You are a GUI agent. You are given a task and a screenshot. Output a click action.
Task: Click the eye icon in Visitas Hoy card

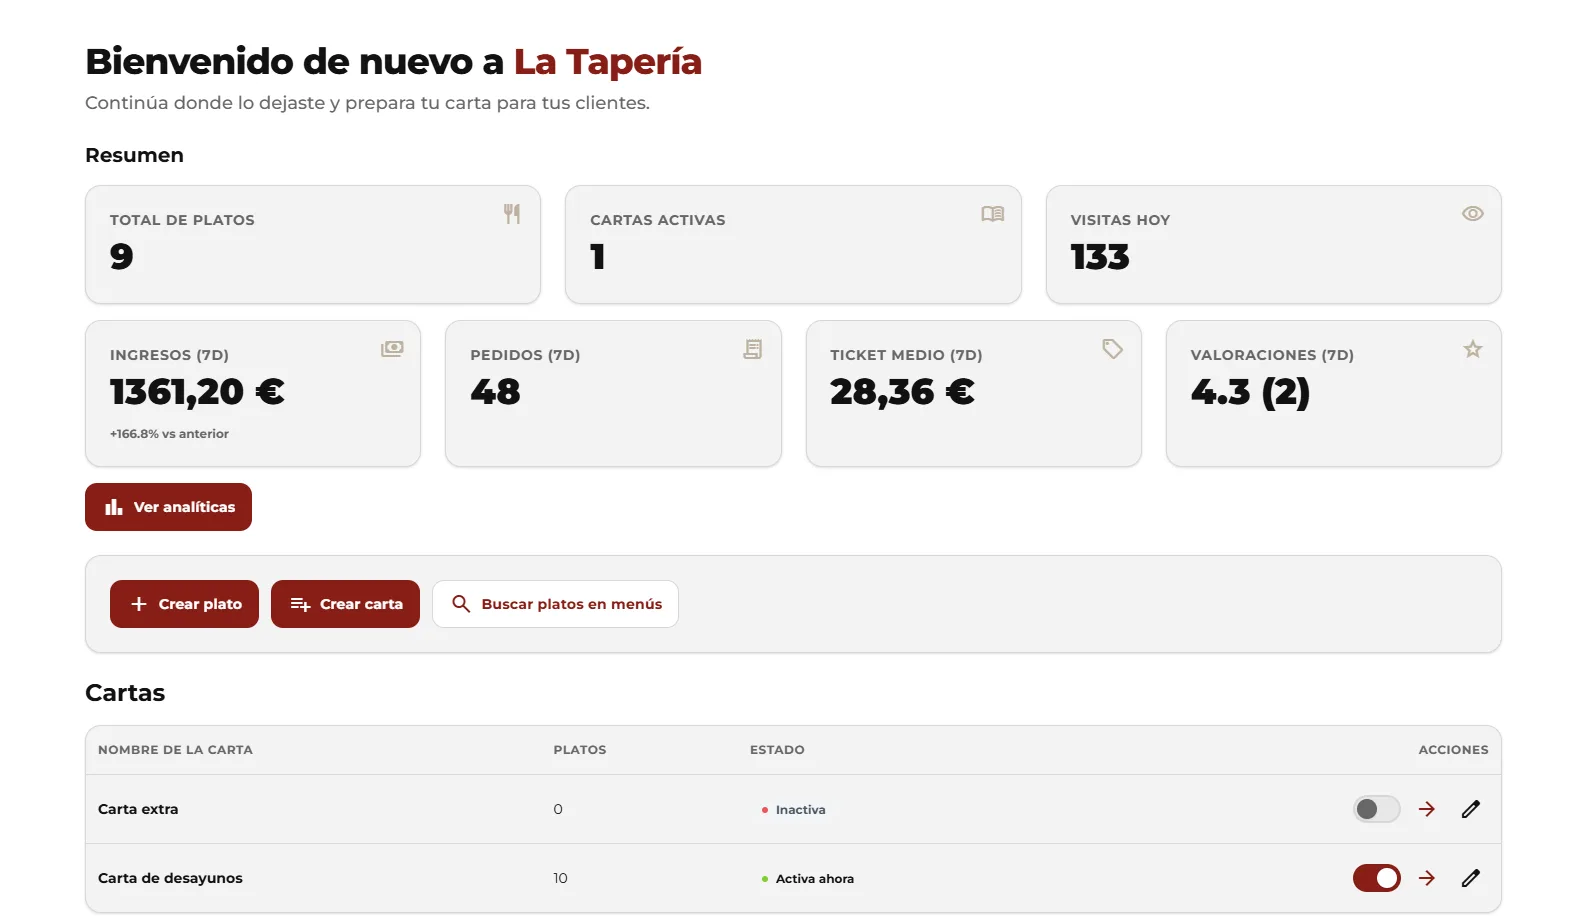1472,214
